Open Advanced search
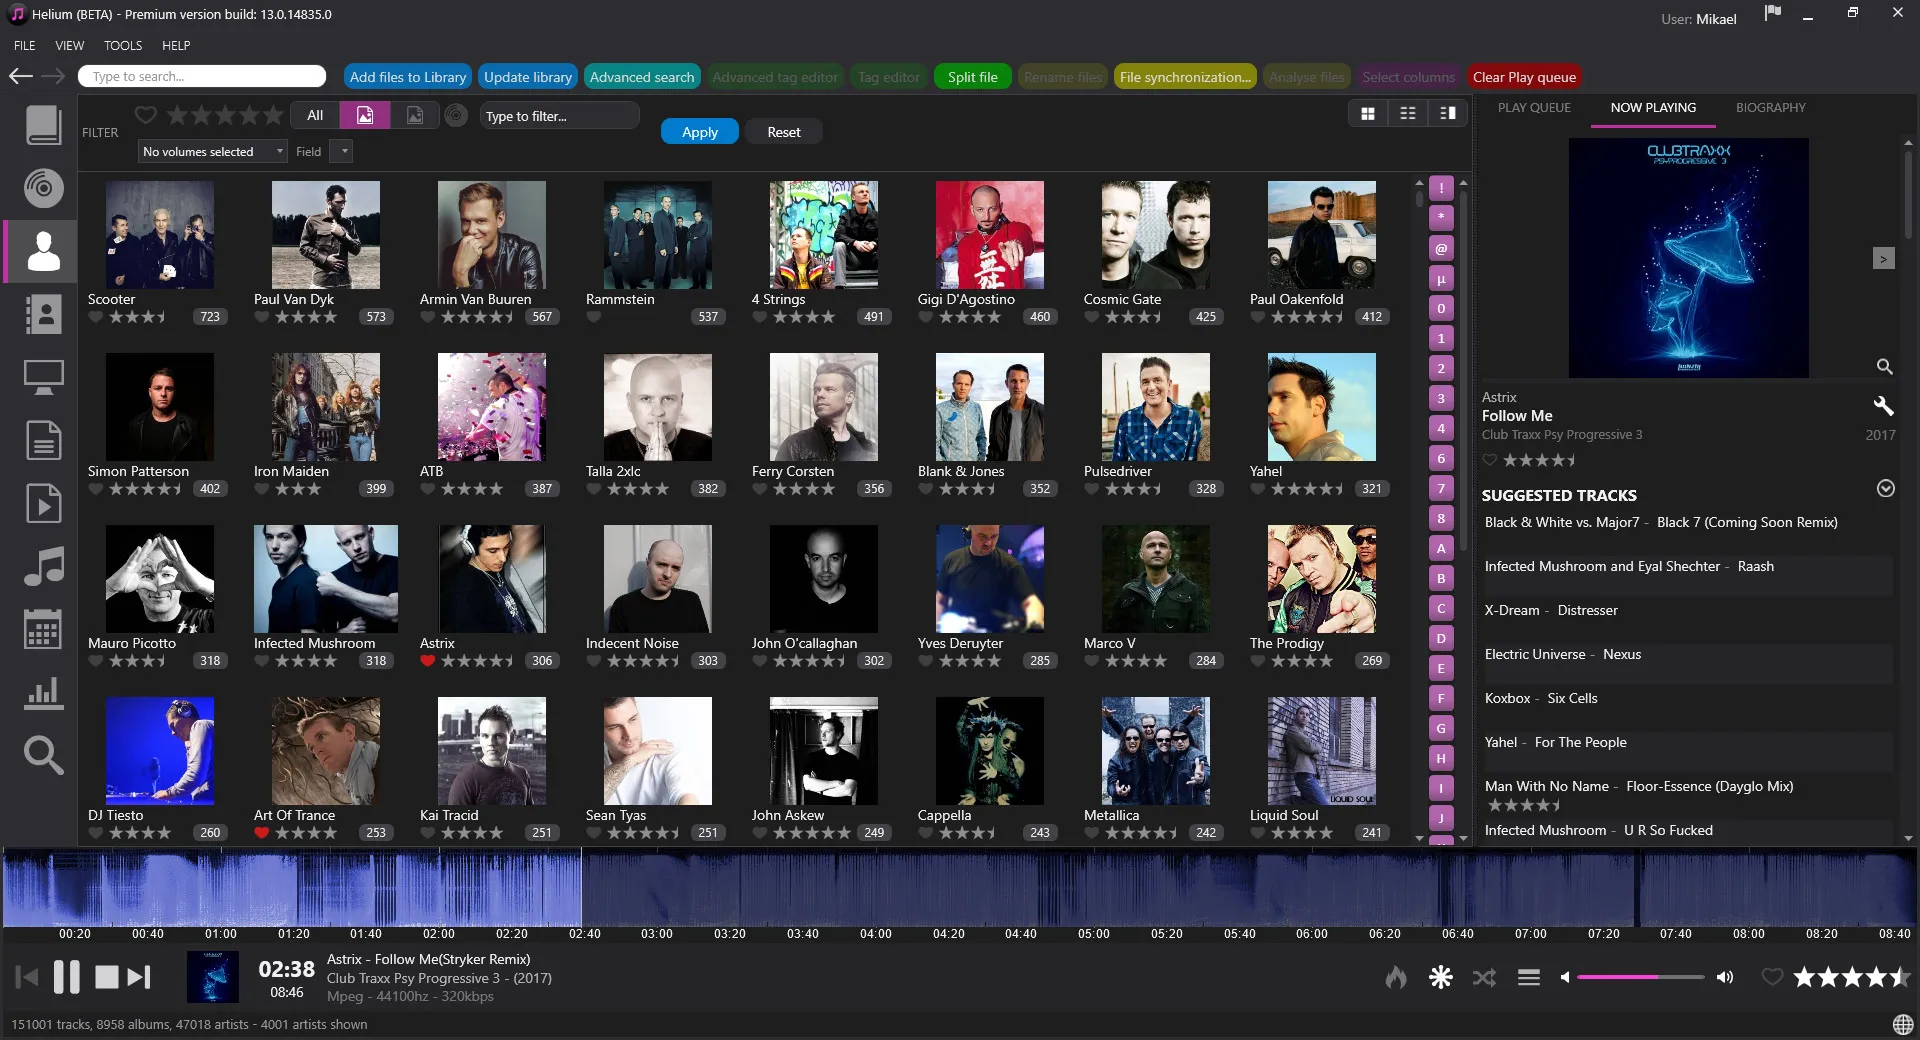The height and width of the screenshot is (1040, 1920). pyautogui.click(x=642, y=77)
